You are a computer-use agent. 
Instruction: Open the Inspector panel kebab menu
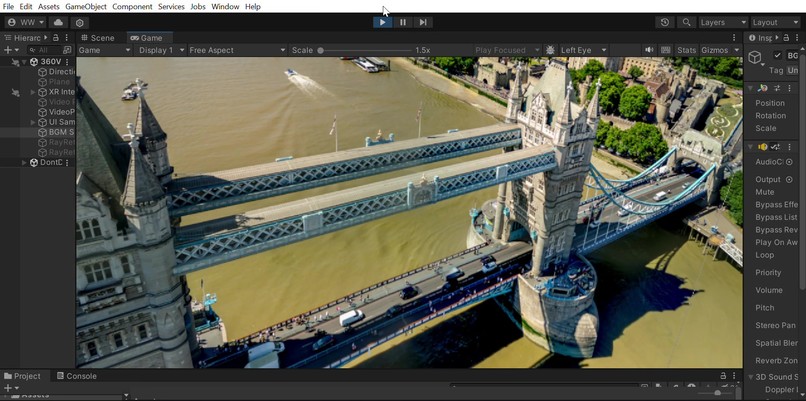pyautogui.click(x=797, y=38)
